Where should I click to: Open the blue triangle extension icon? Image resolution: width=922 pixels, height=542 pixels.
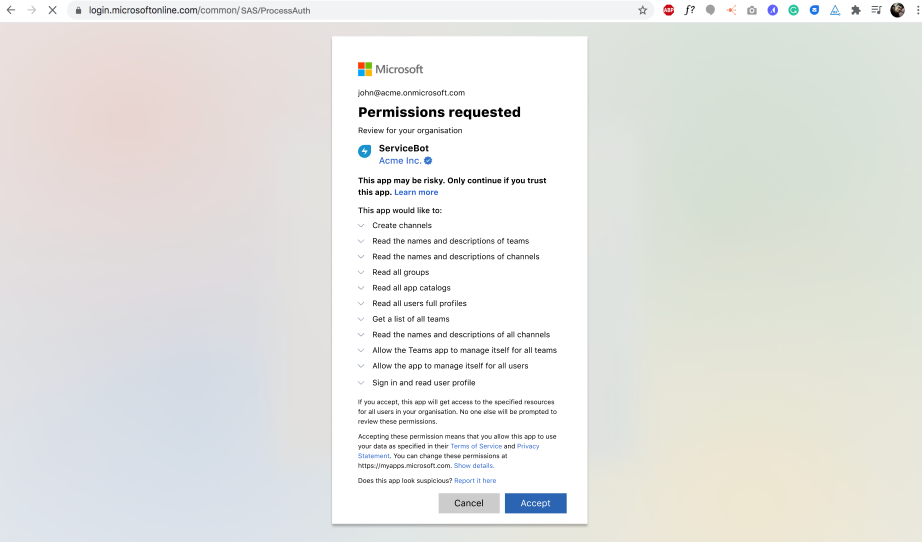835,10
